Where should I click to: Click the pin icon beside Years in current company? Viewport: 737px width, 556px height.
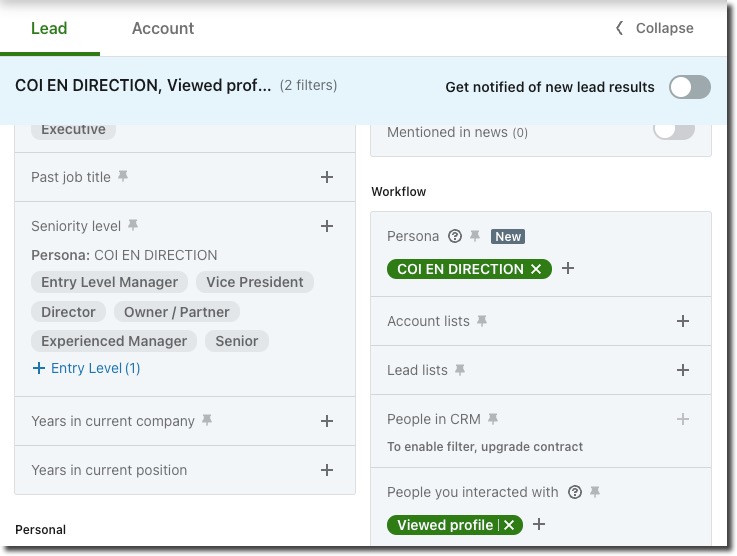tap(207, 420)
